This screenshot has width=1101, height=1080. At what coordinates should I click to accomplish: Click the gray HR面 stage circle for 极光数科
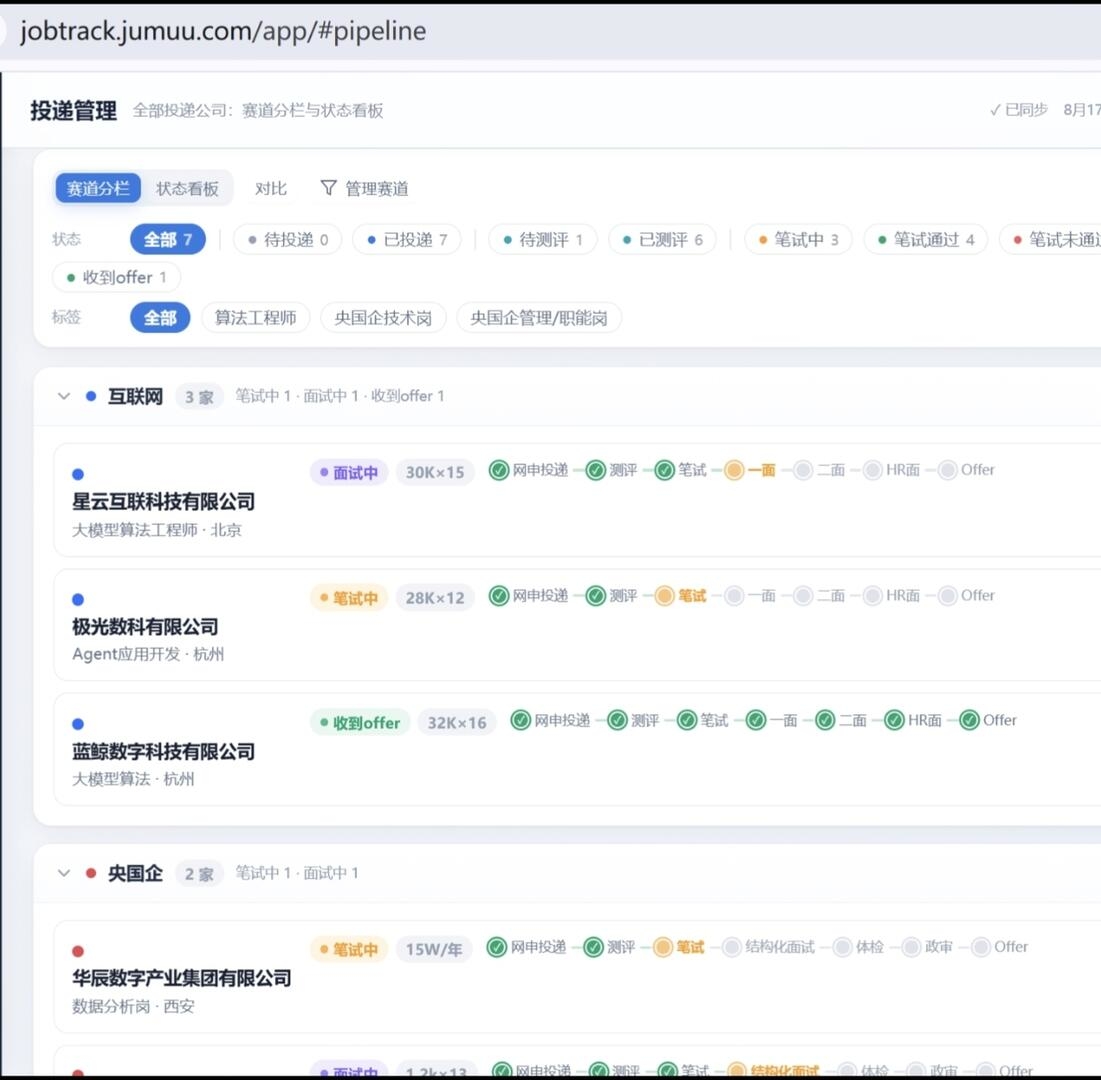(x=872, y=595)
